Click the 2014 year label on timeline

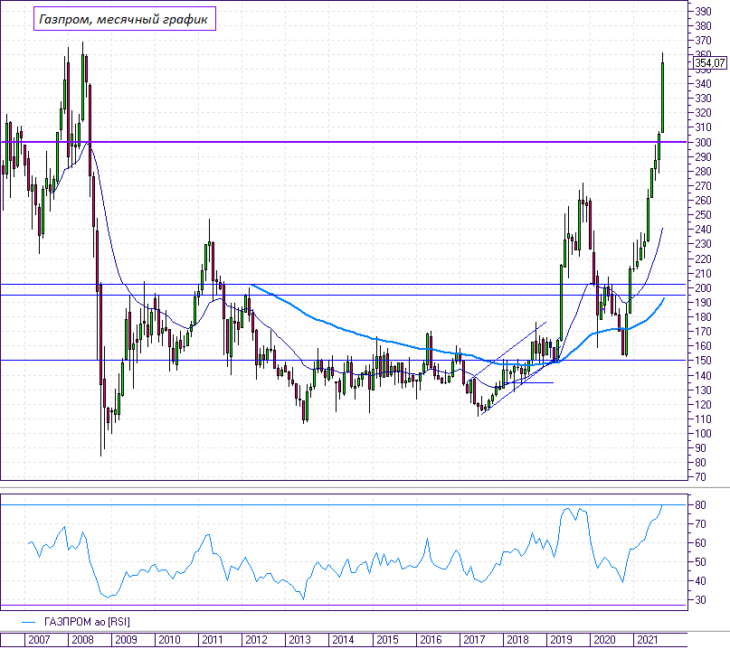pos(343,640)
